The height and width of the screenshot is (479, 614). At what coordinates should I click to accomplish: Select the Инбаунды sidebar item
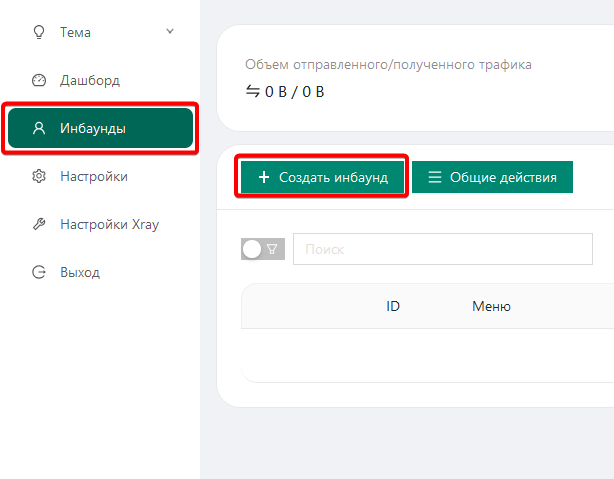[100, 128]
